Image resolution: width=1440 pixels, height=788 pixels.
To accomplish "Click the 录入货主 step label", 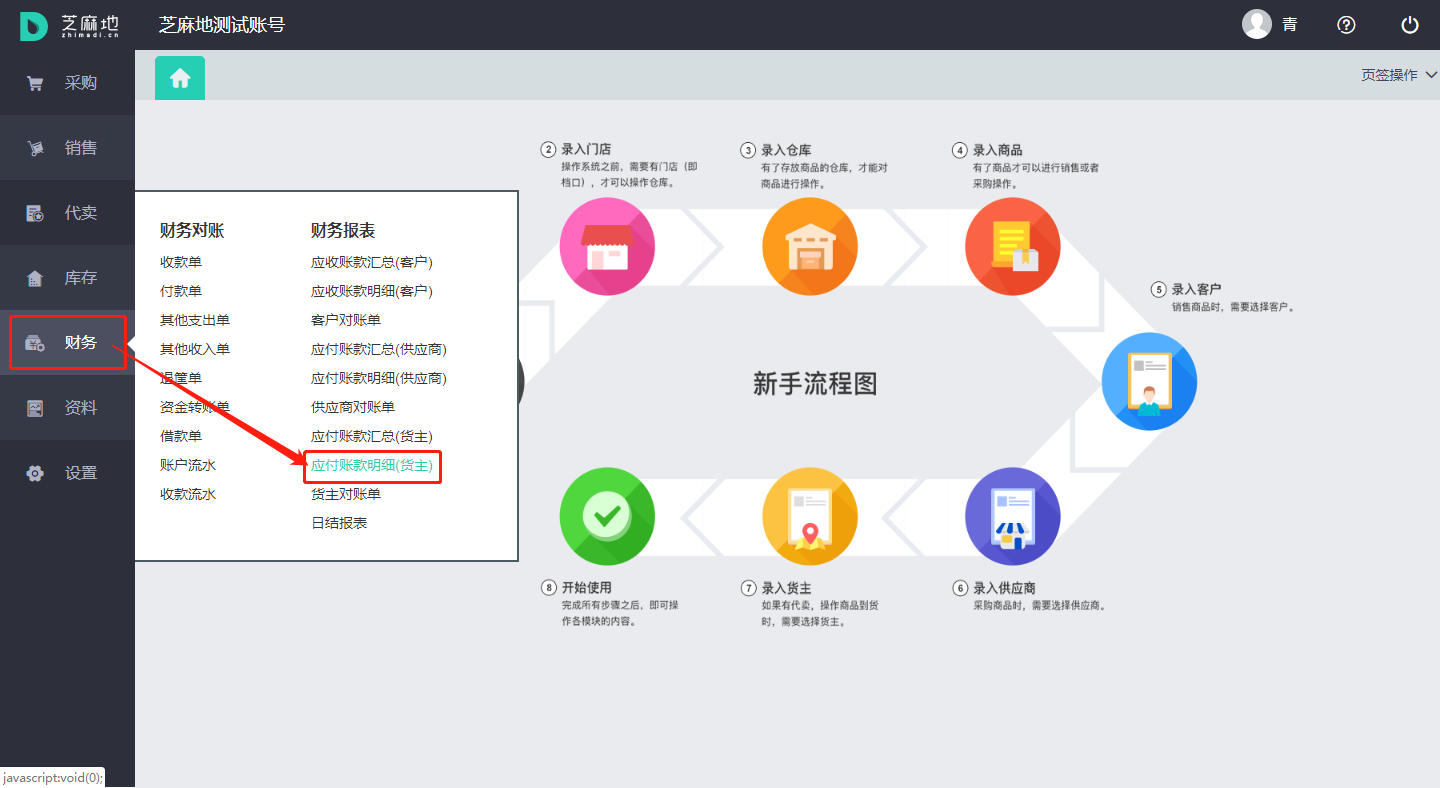I will coord(786,588).
